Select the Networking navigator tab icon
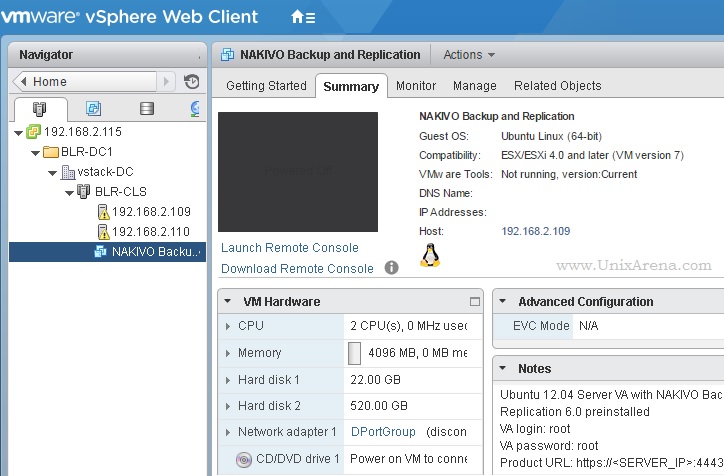This screenshot has width=724, height=476. [196, 108]
